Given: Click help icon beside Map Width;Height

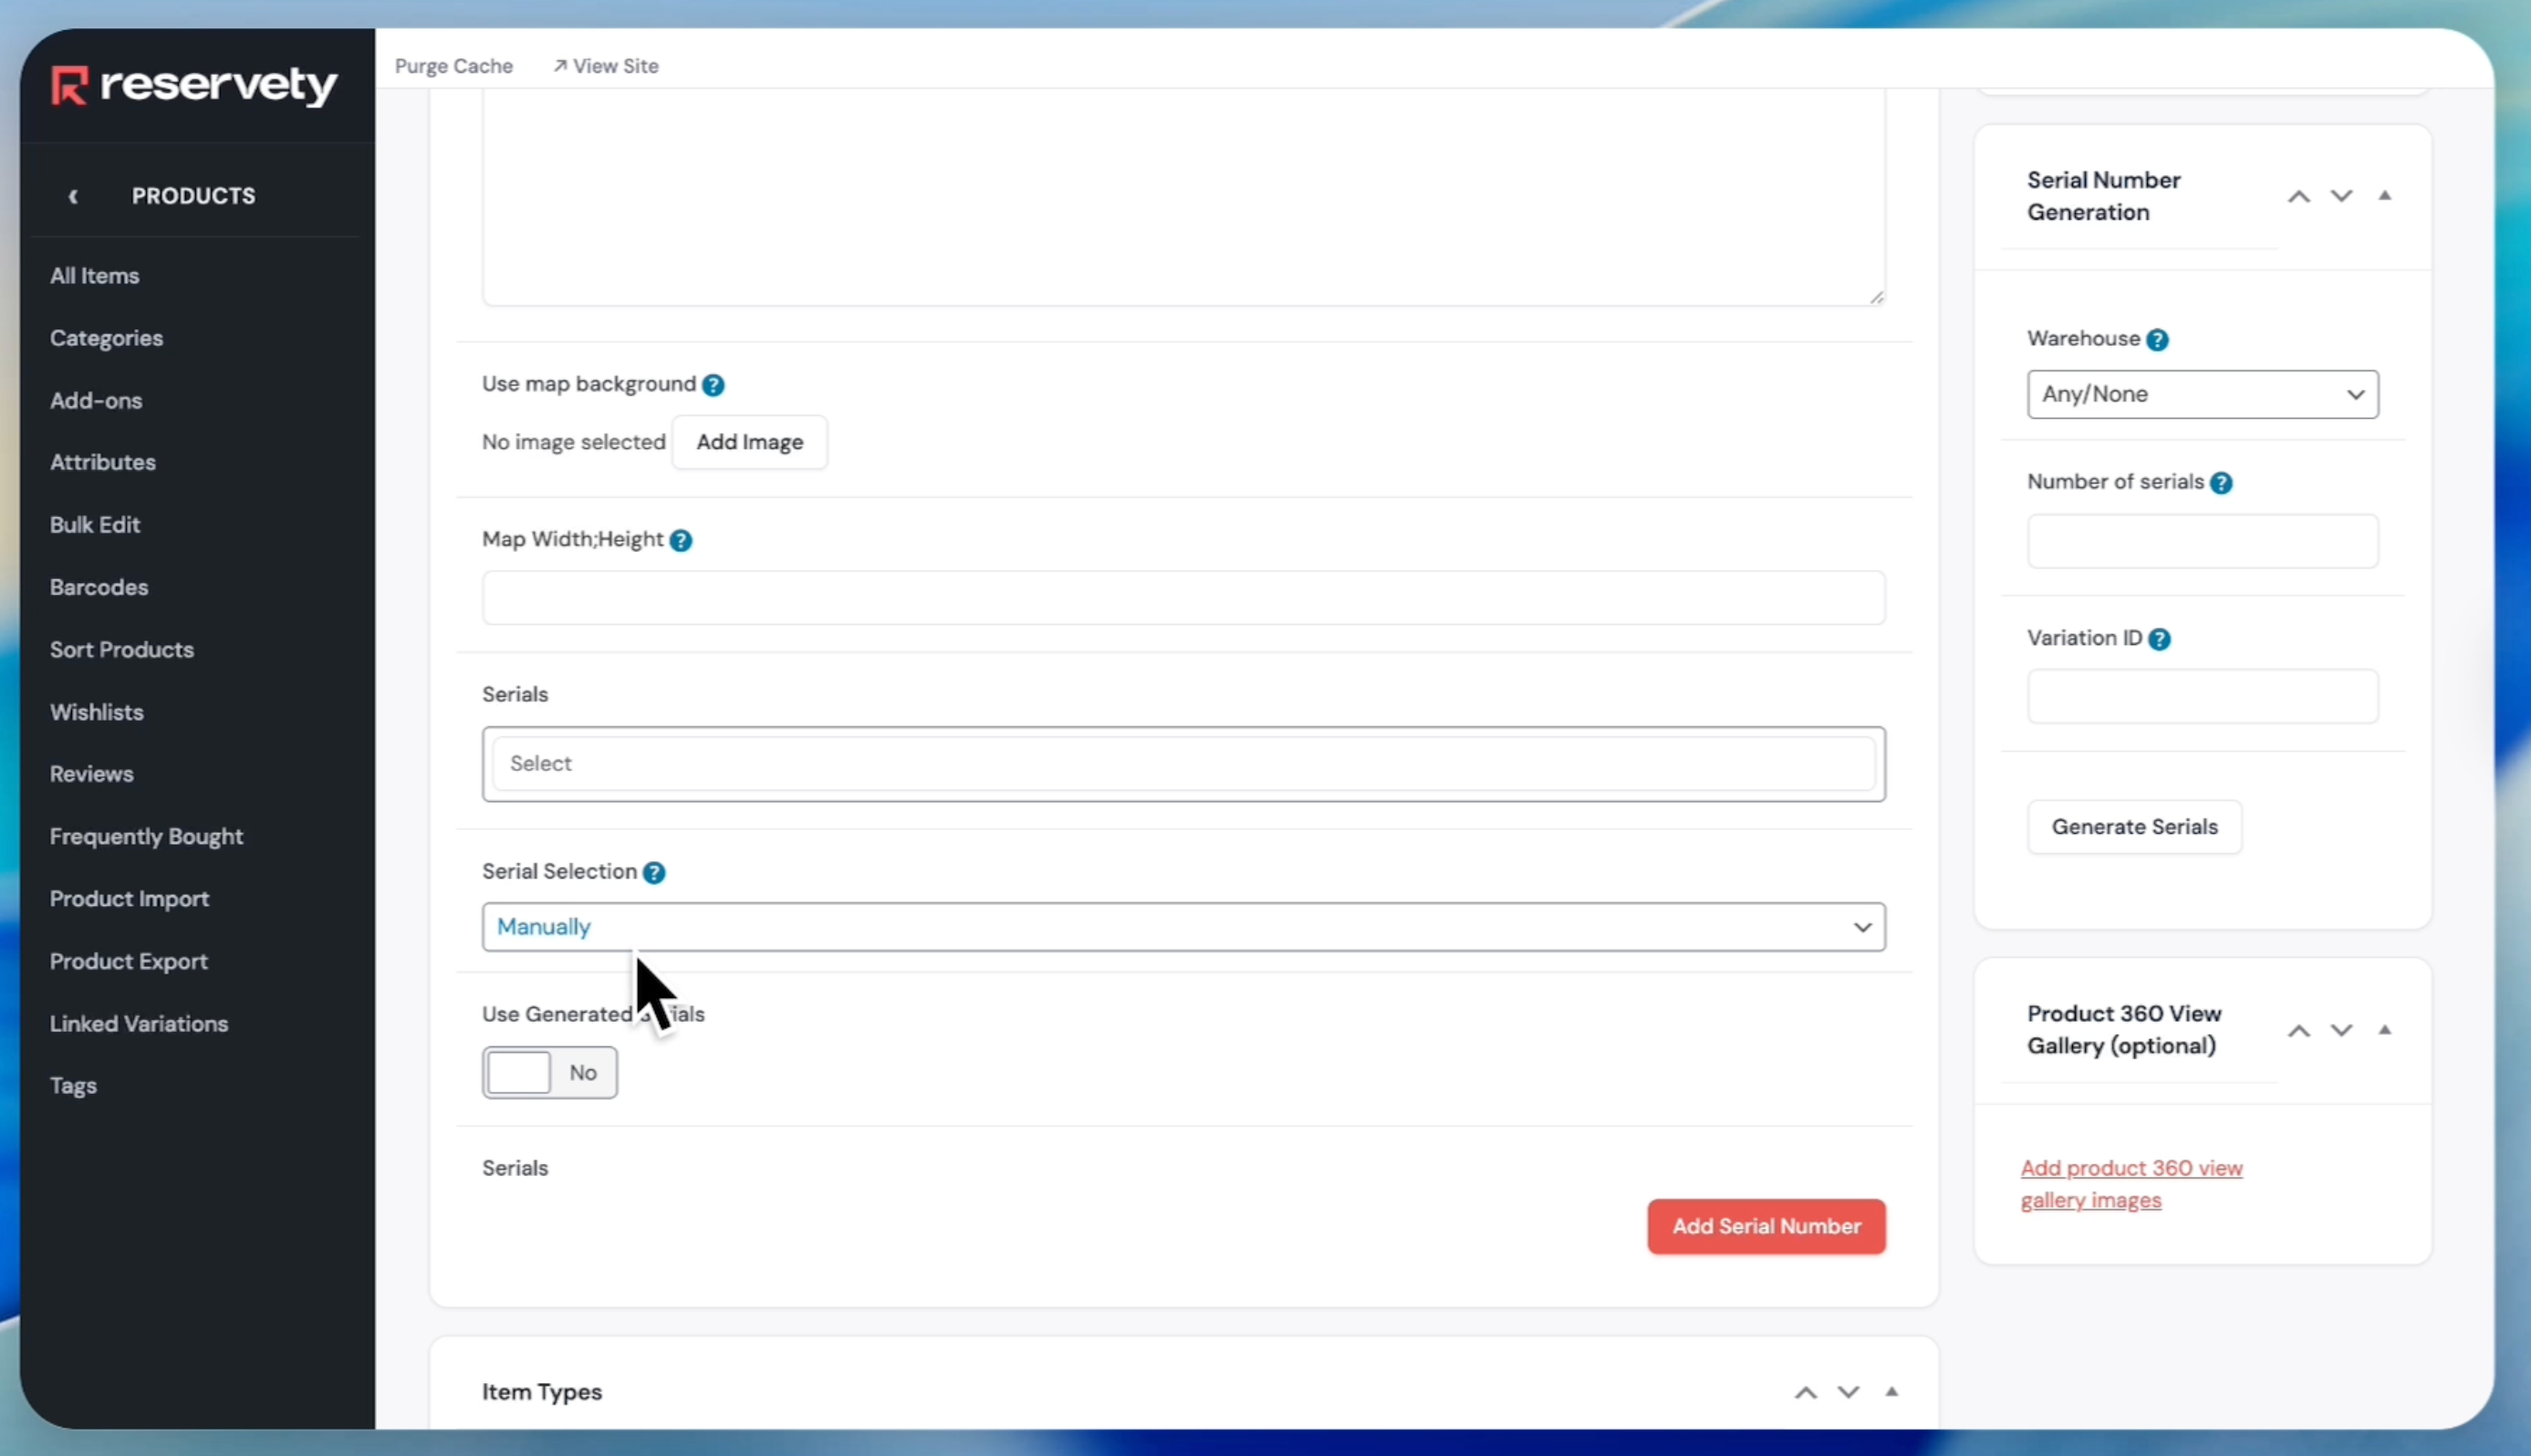Looking at the screenshot, I should pyautogui.click(x=681, y=541).
